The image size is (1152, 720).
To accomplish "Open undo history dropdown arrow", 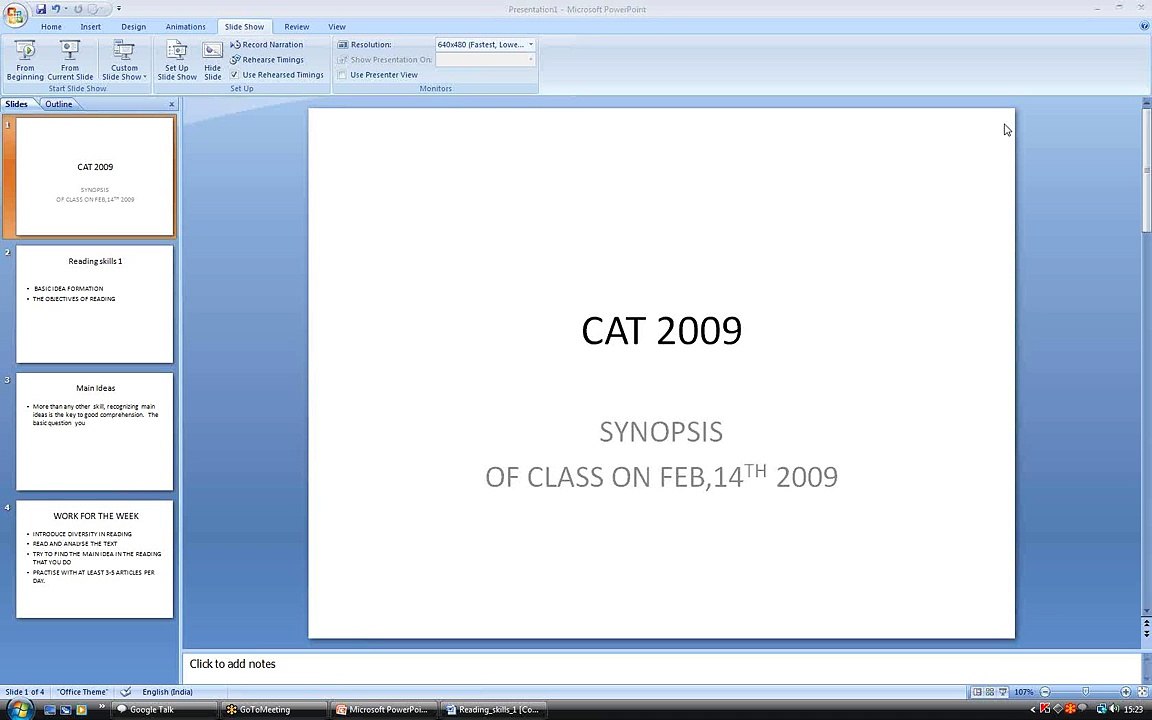I will (66, 9).
